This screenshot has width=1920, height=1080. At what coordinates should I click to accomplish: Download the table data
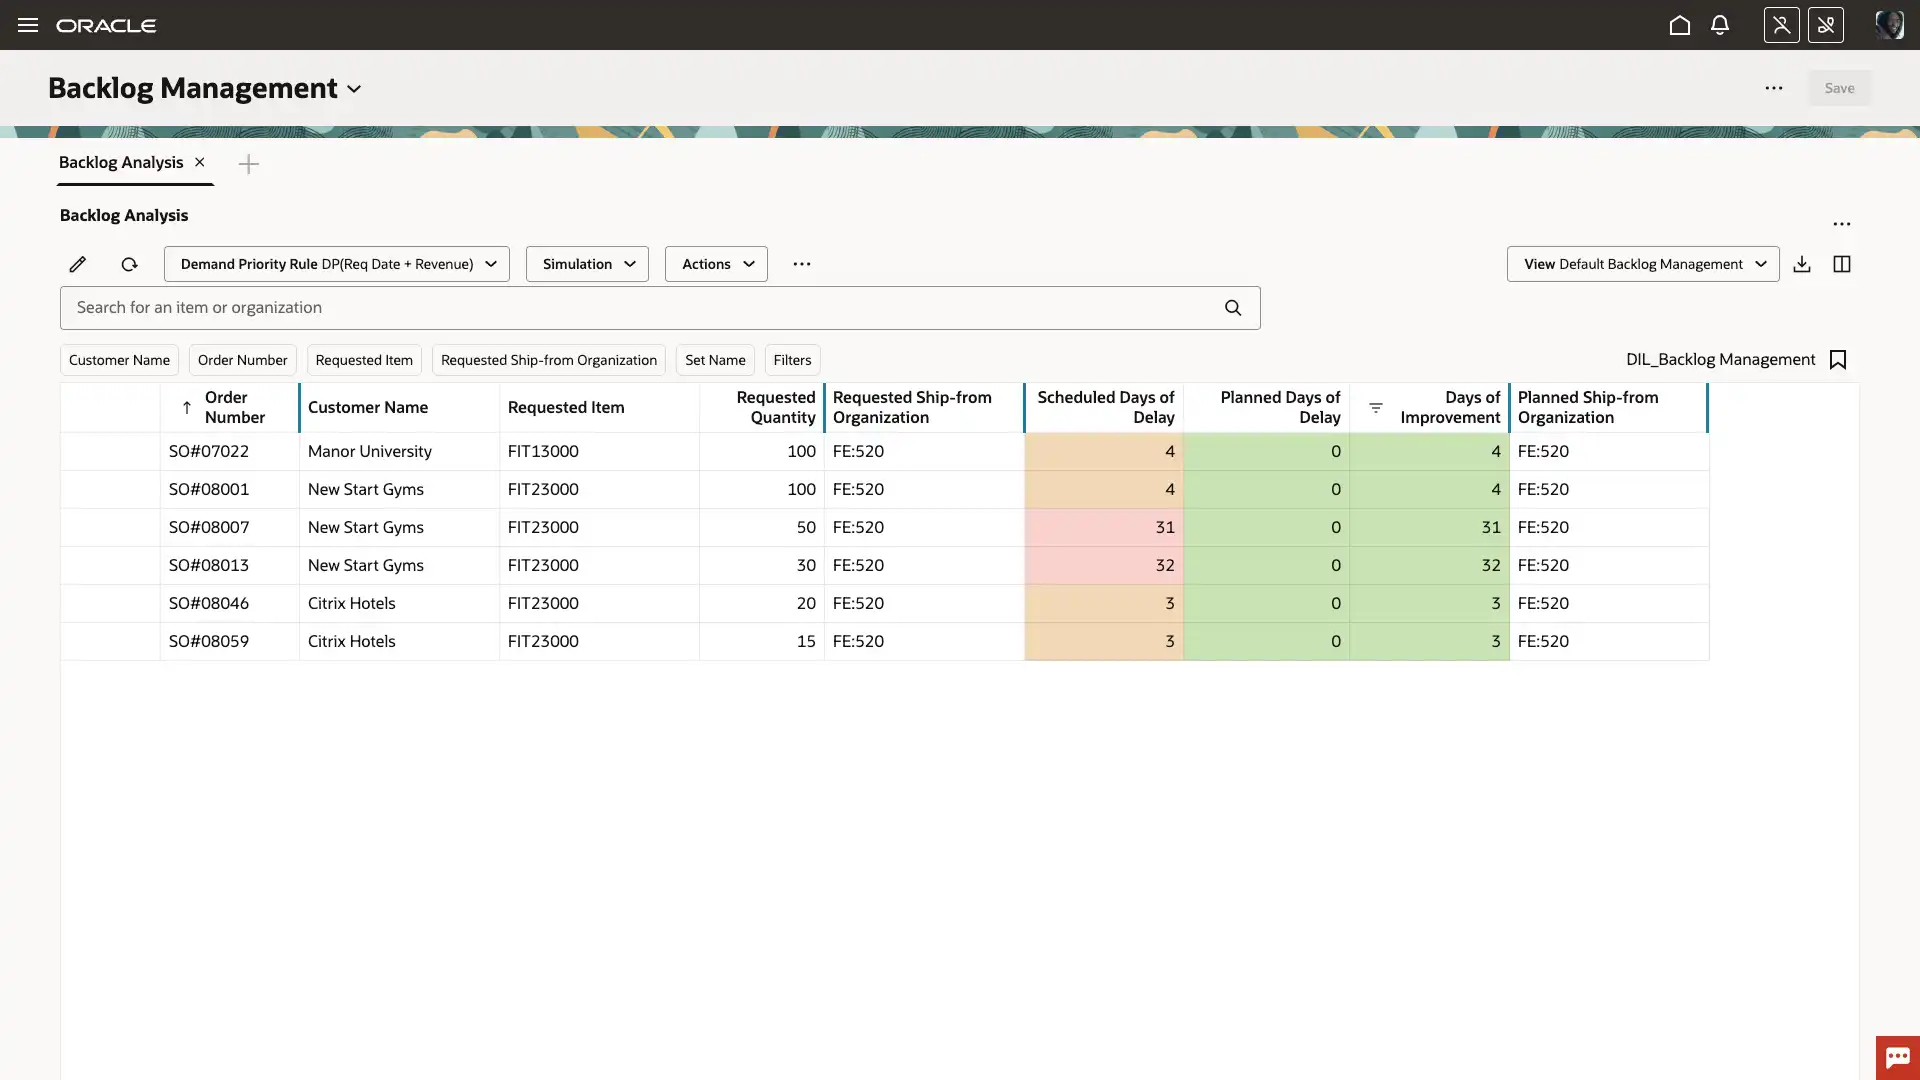pos(1802,264)
